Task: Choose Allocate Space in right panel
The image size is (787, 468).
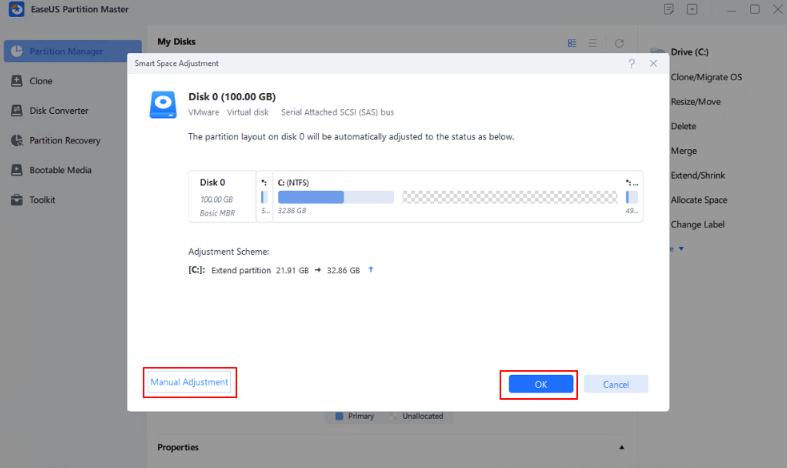Action: tap(699, 200)
